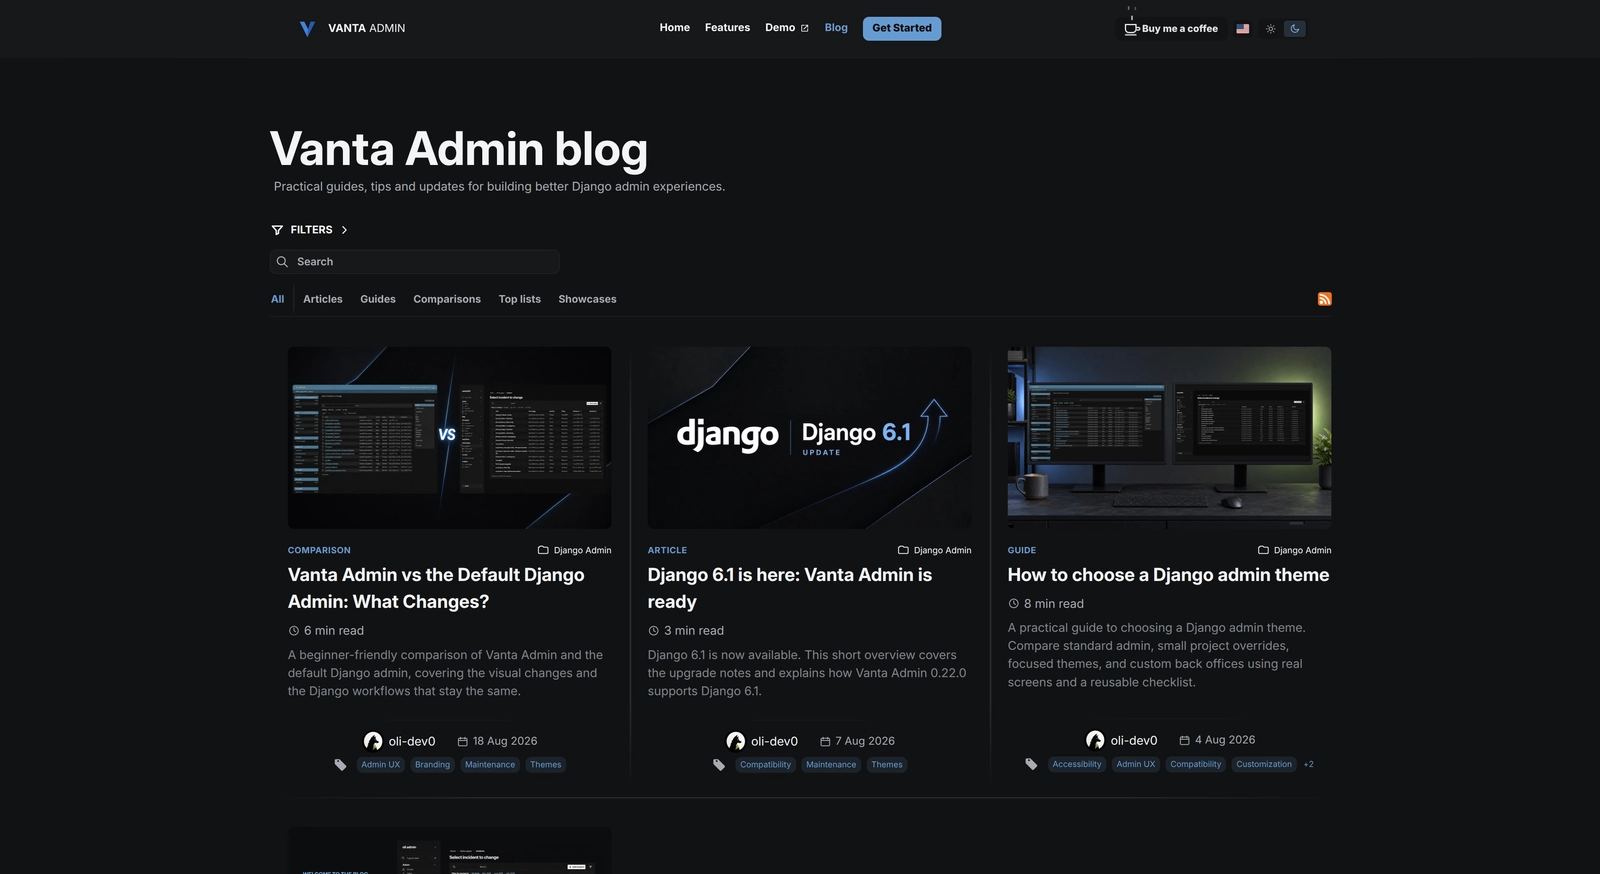Click Compatibility tag on Django 6.1 card
Image resolution: width=1600 pixels, height=874 pixels.
click(x=765, y=765)
